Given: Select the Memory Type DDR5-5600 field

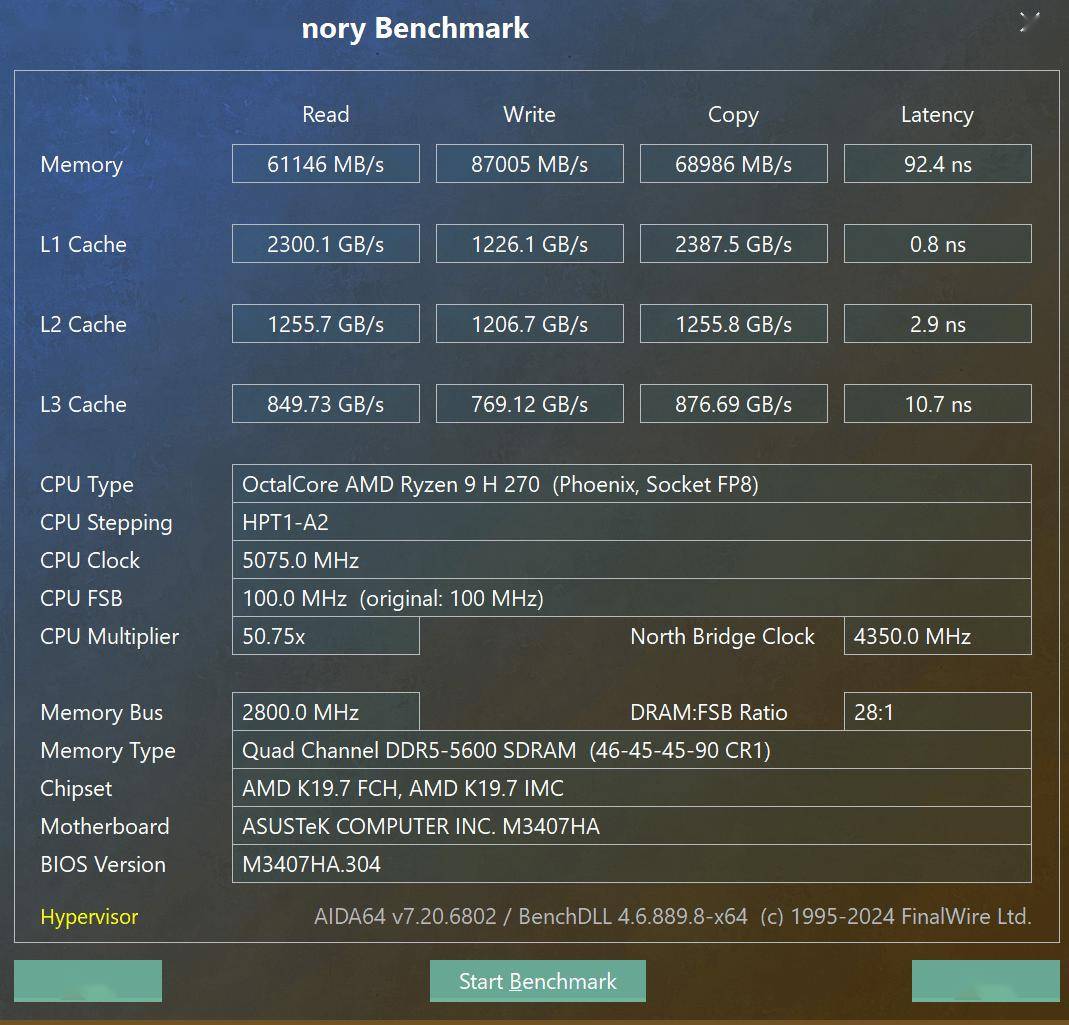Looking at the screenshot, I should (x=631, y=750).
